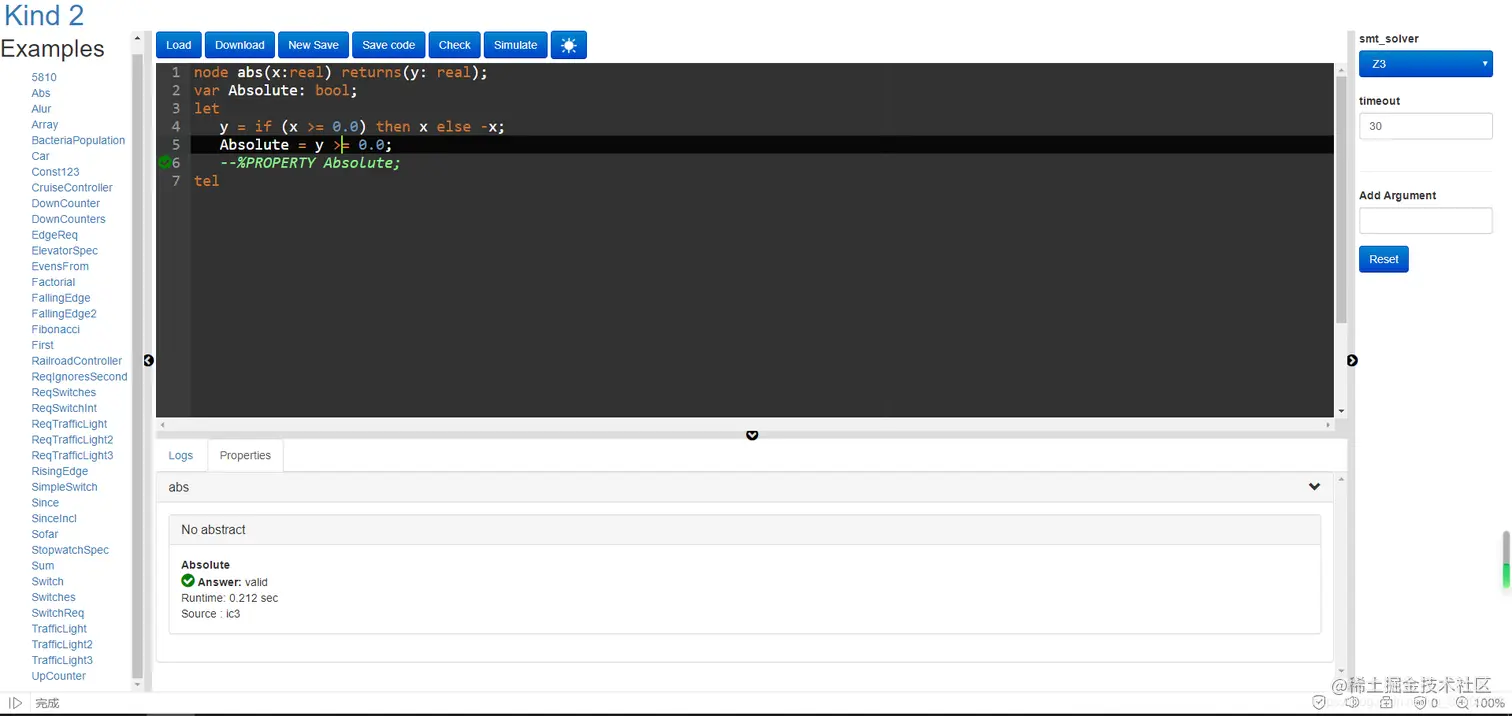
Task: Collapse the results panel chevron below editor
Action: pyautogui.click(x=752, y=435)
